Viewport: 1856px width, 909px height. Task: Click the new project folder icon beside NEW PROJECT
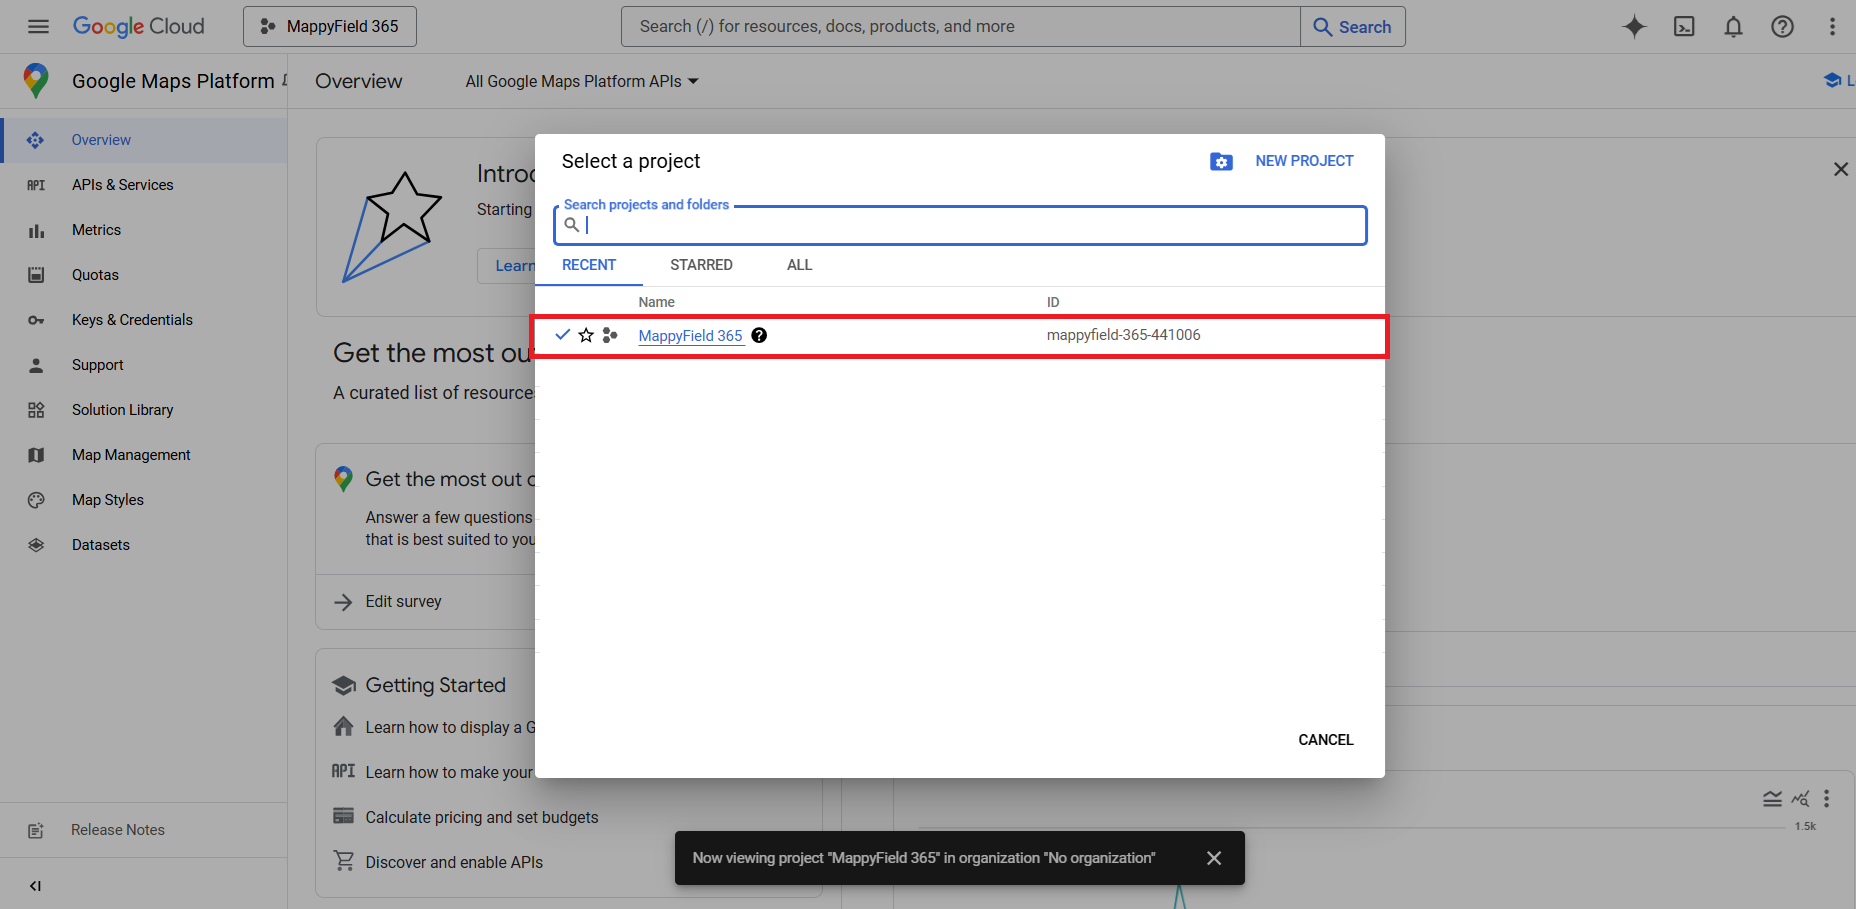1221,161
